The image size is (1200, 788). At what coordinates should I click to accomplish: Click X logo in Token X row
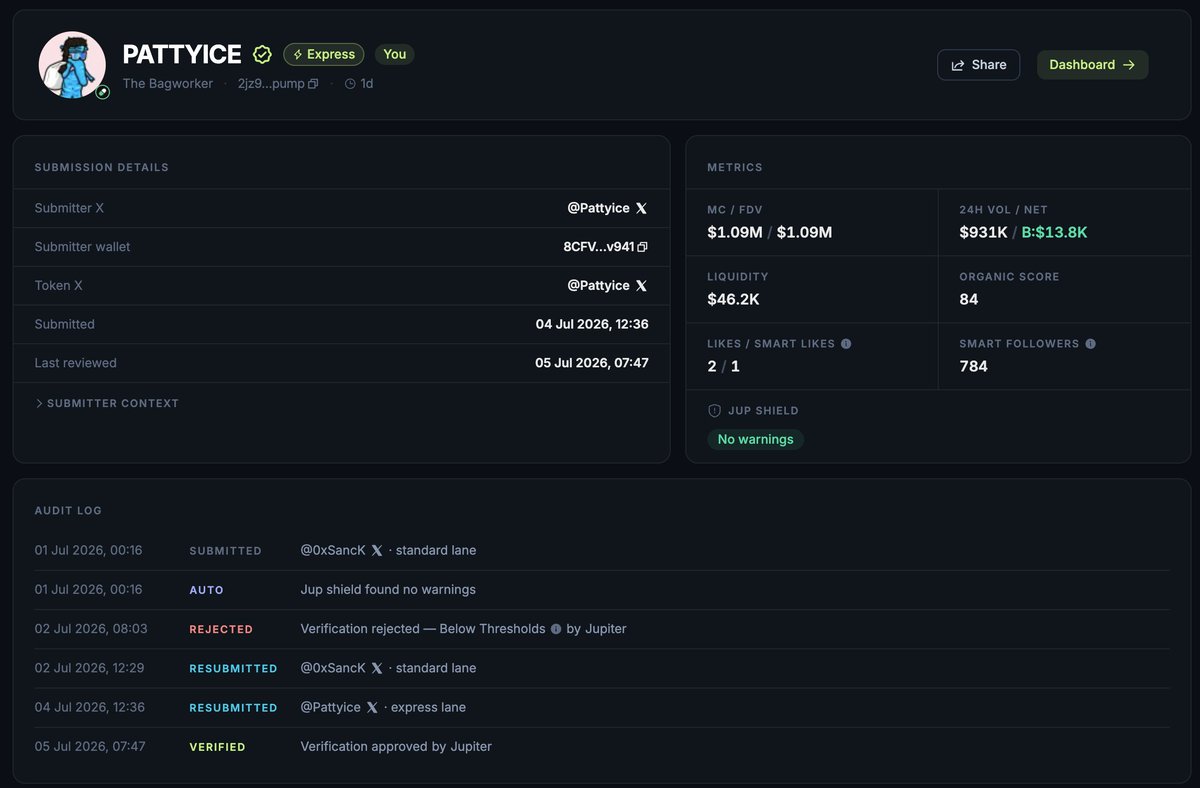tap(641, 285)
